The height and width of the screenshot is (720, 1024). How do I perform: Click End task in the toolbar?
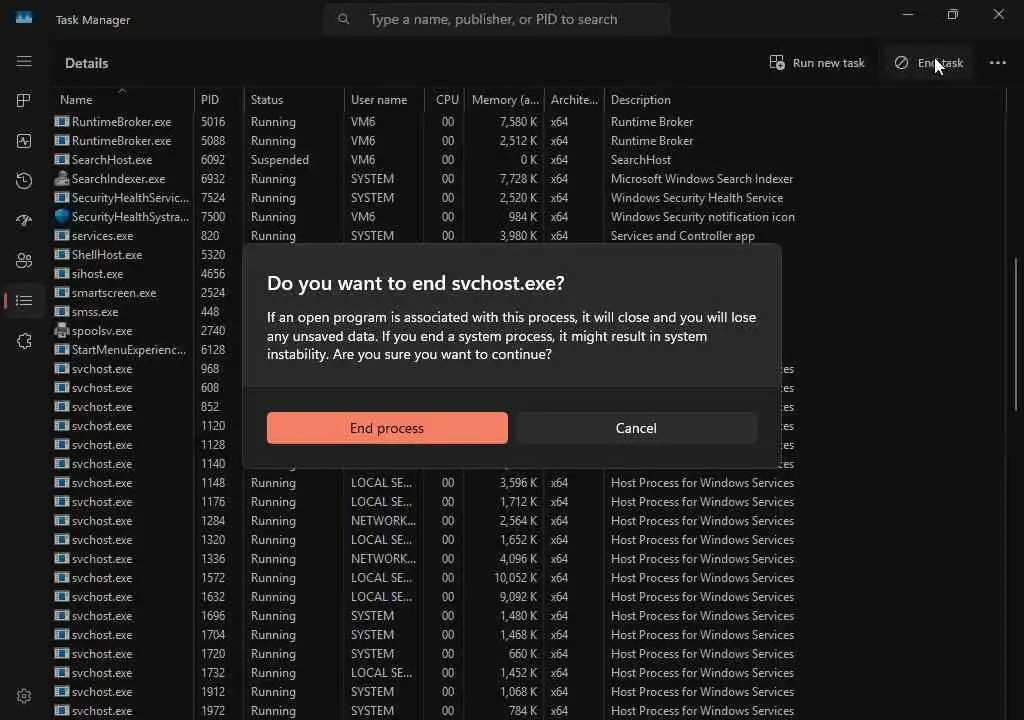point(929,63)
